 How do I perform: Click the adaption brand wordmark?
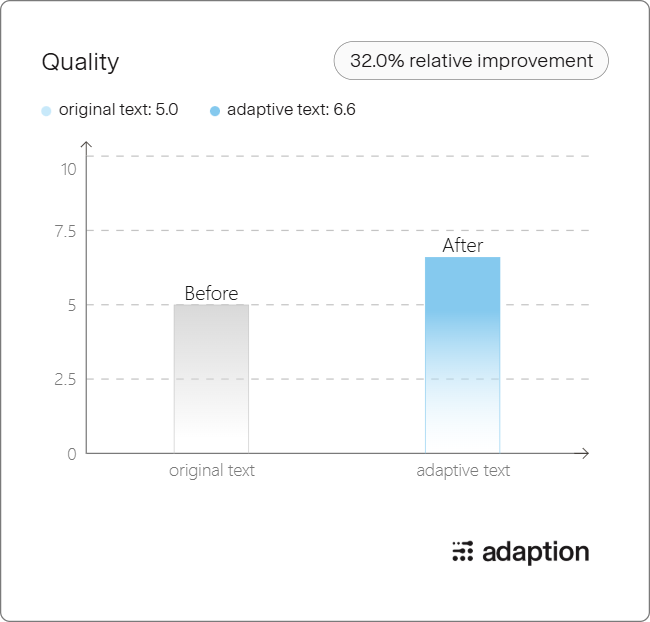click(x=536, y=553)
